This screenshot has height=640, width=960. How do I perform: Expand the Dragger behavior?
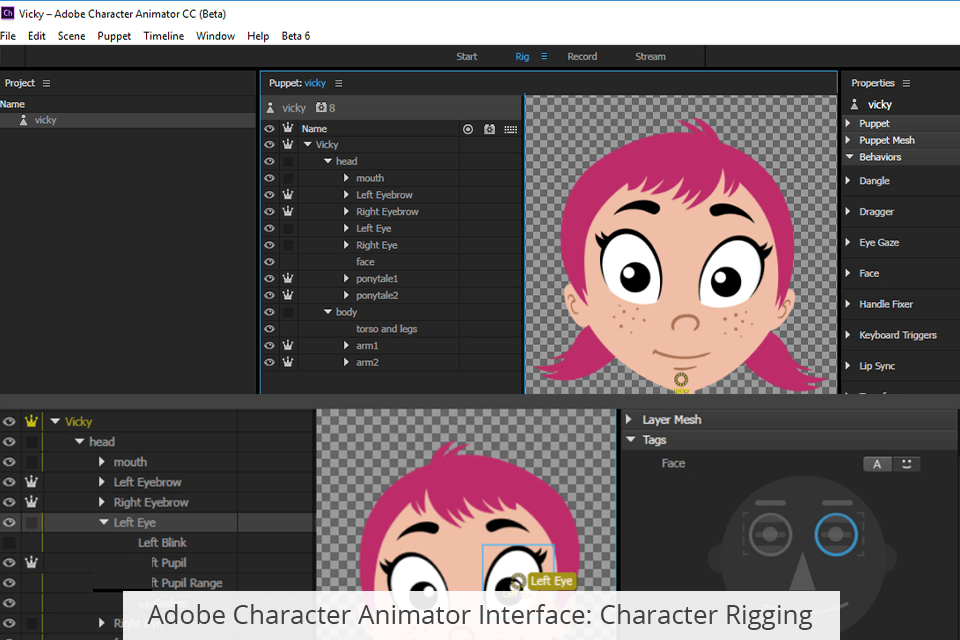849,211
